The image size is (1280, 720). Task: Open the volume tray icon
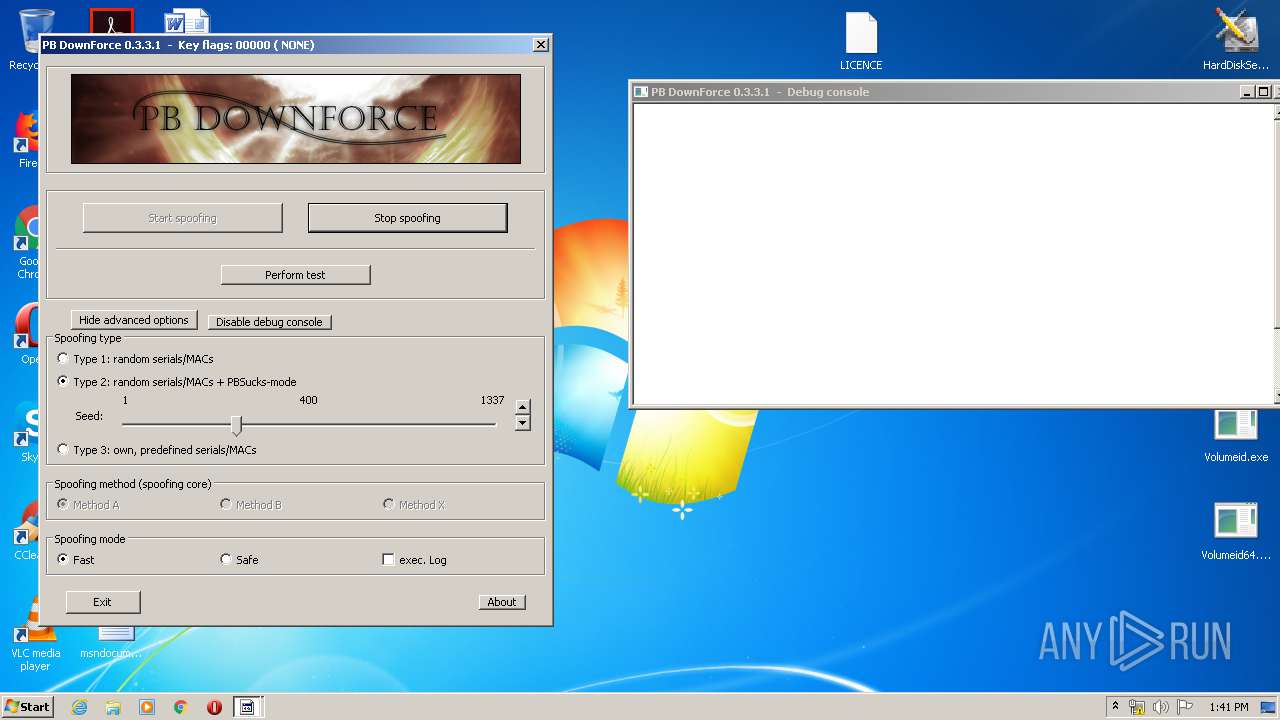[x=1161, y=707]
